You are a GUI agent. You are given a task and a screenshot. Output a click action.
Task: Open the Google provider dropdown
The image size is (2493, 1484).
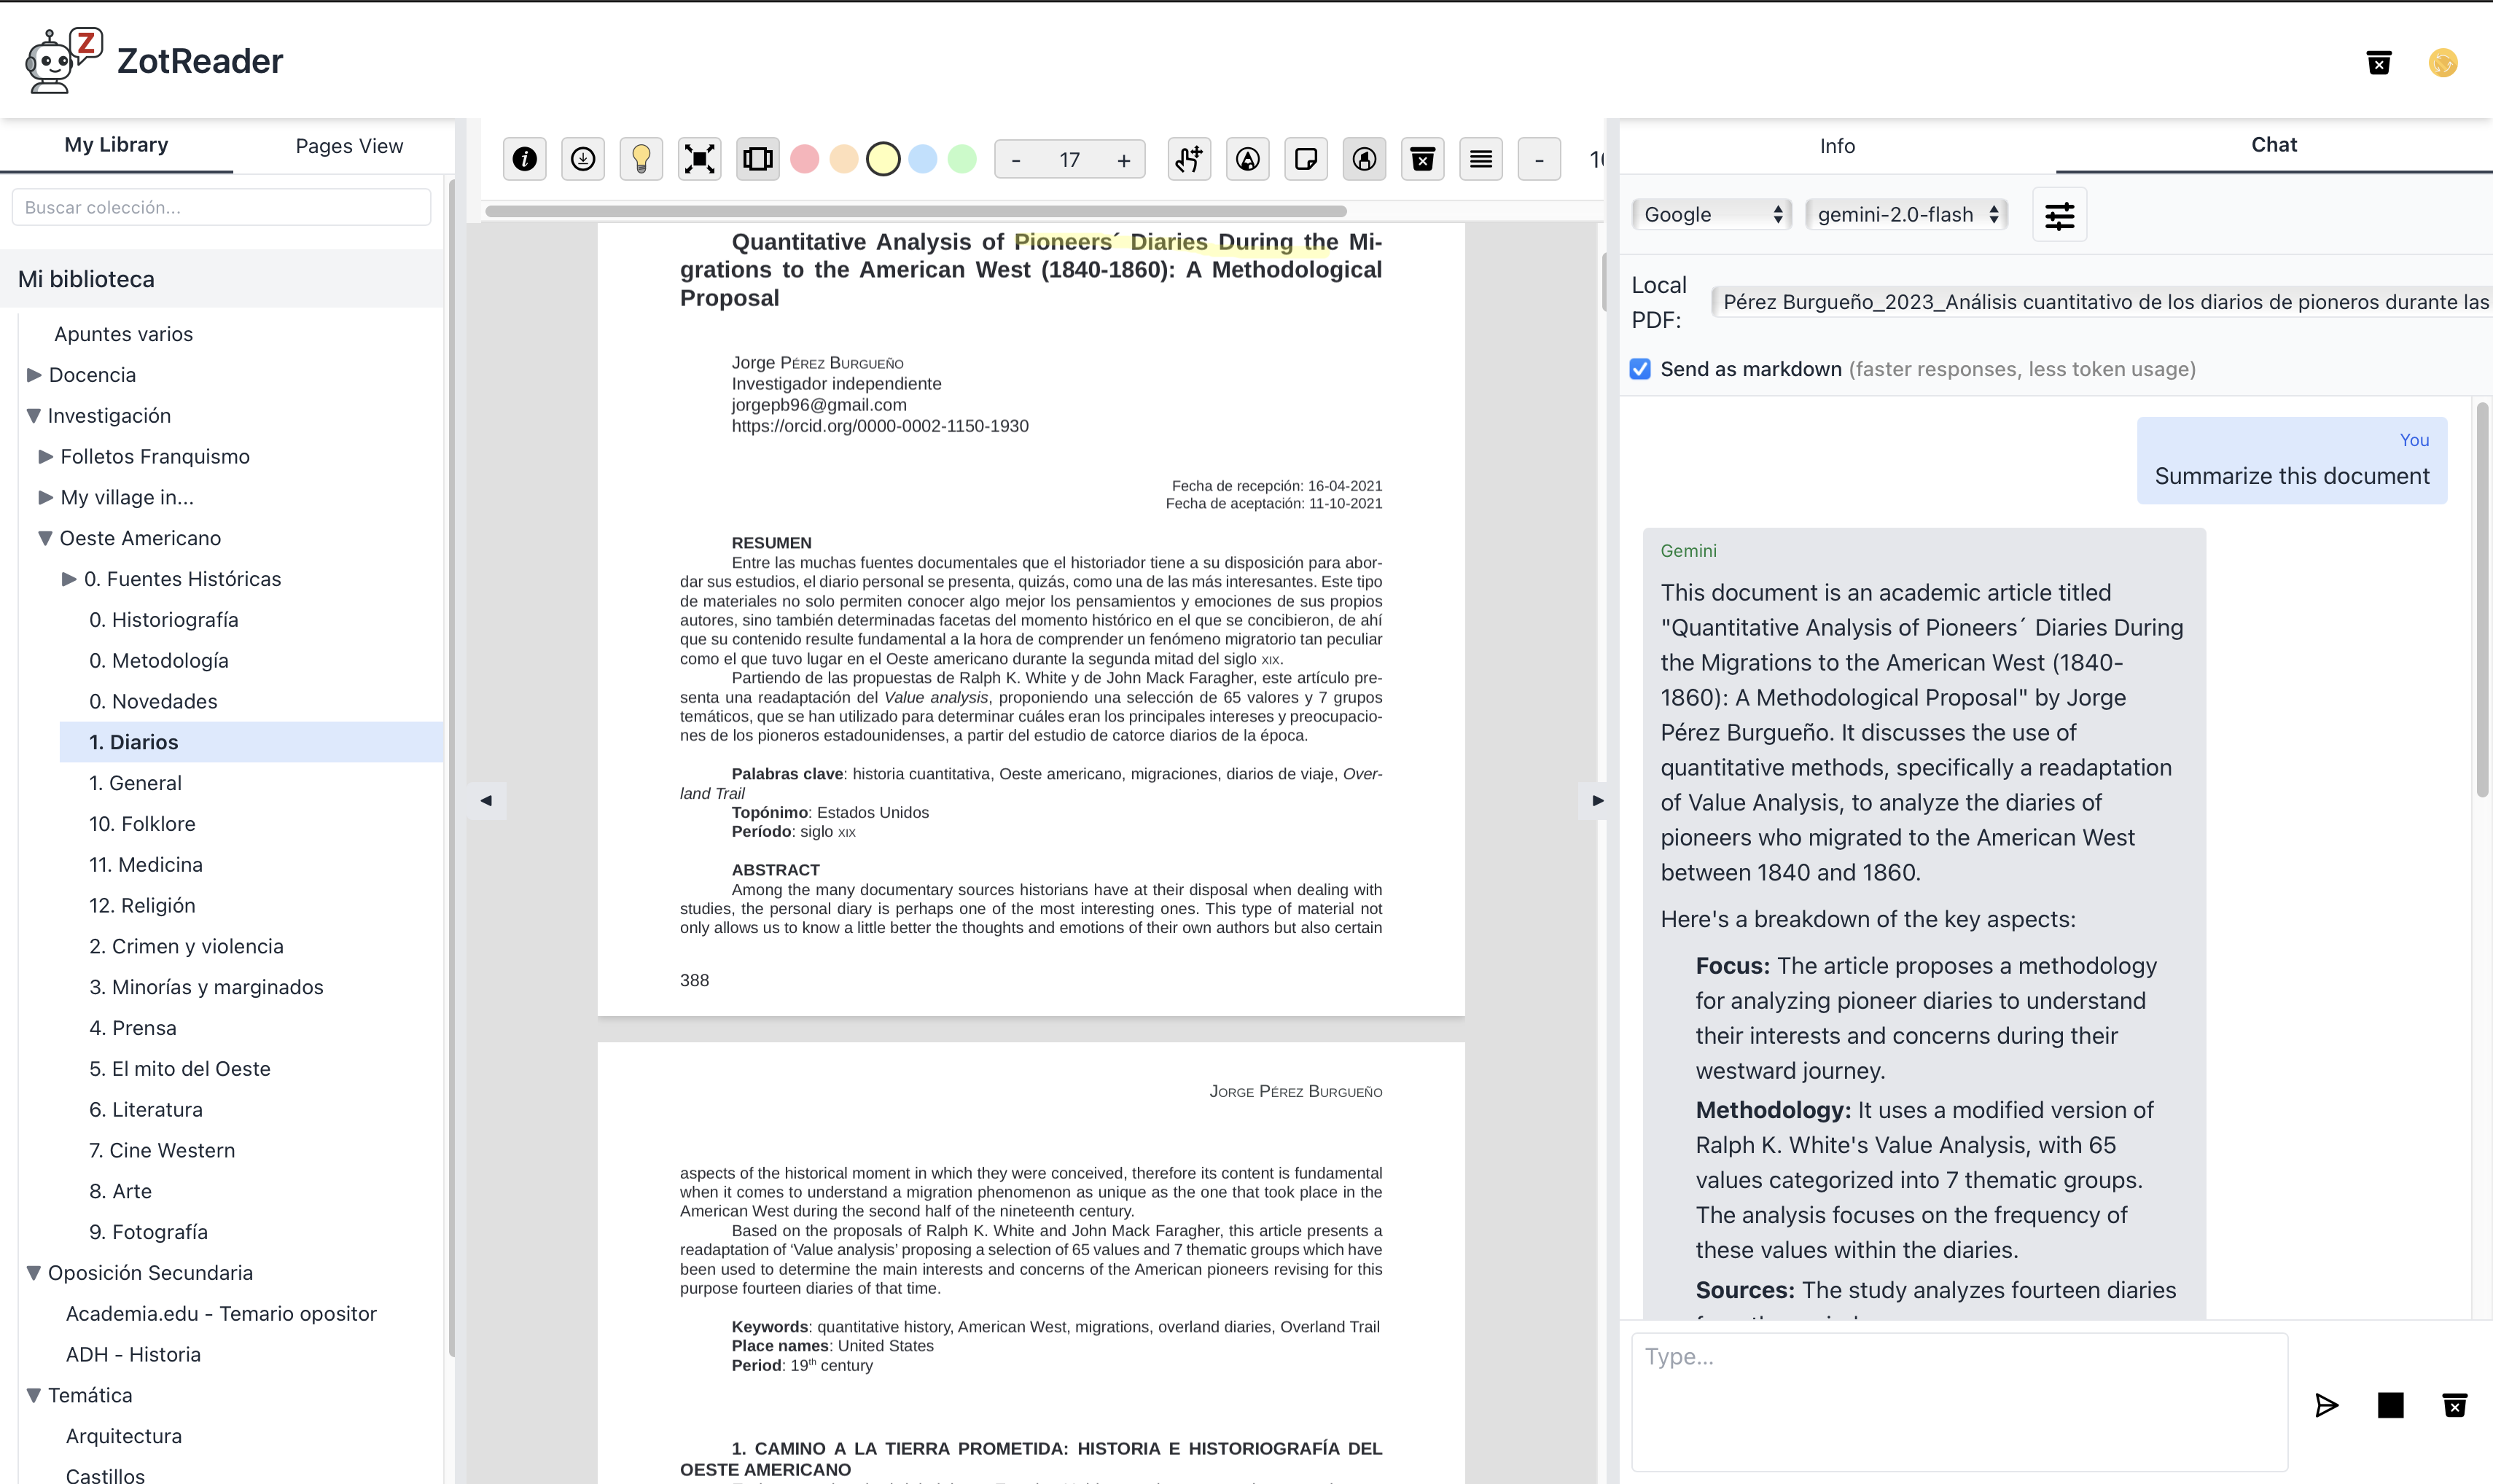coord(1711,214)
